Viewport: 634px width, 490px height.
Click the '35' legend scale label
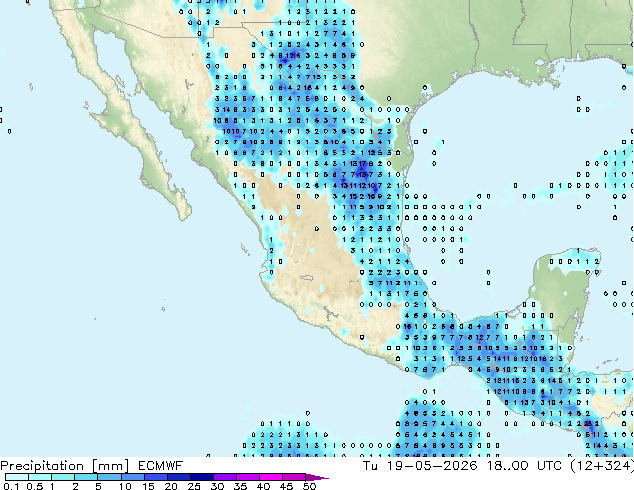(240, 486)
